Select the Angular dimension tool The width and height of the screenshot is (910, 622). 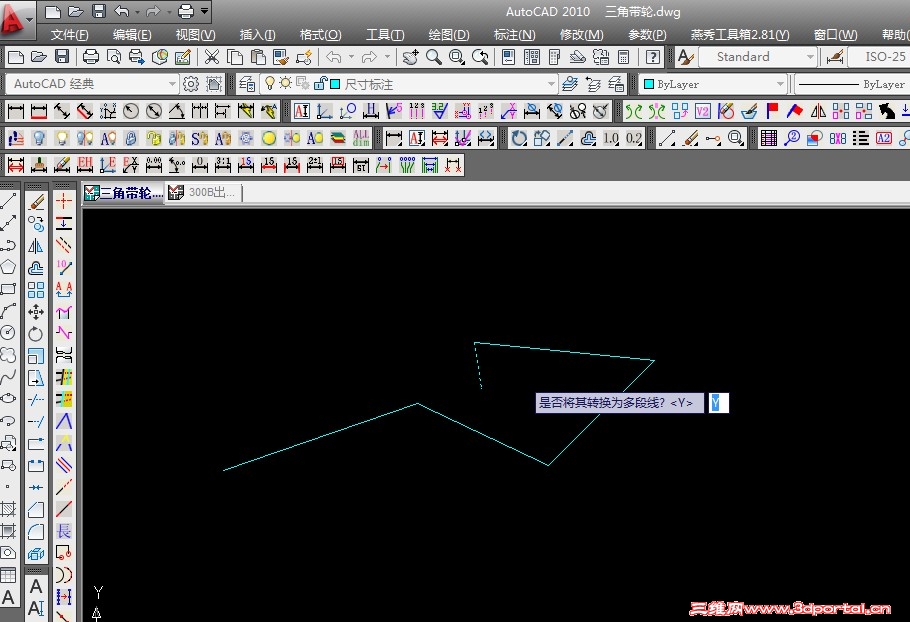[x=176, y=111]
